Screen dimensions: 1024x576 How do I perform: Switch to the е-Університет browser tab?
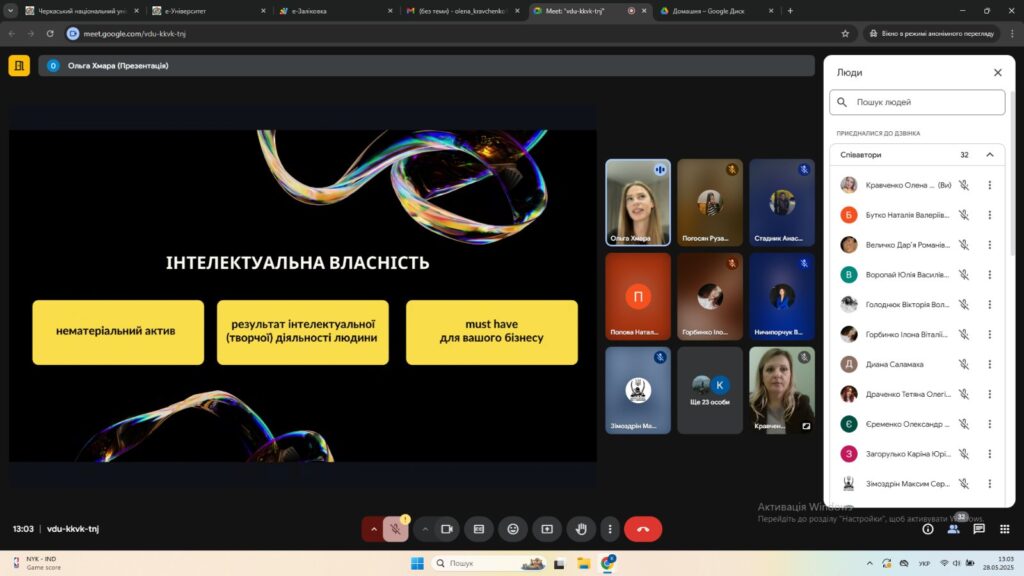(205, 11)
